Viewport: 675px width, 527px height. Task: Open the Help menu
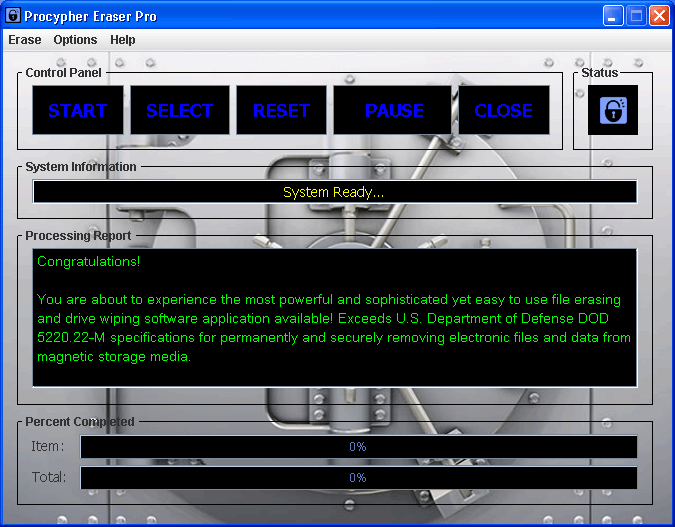123,40
